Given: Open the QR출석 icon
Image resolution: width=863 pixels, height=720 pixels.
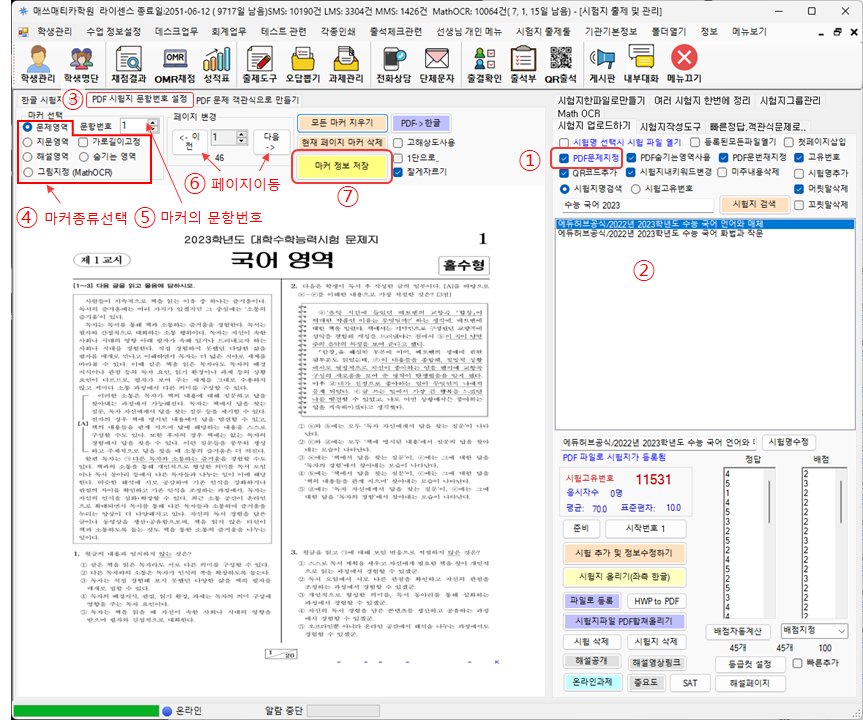Looking at the screenshot, I should 560,64.
